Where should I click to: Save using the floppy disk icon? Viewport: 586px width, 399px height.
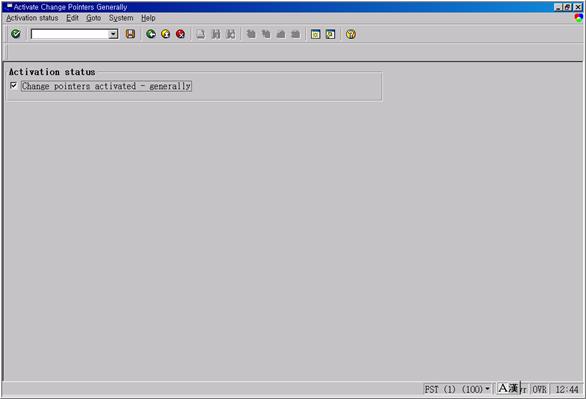coord(130,34)
